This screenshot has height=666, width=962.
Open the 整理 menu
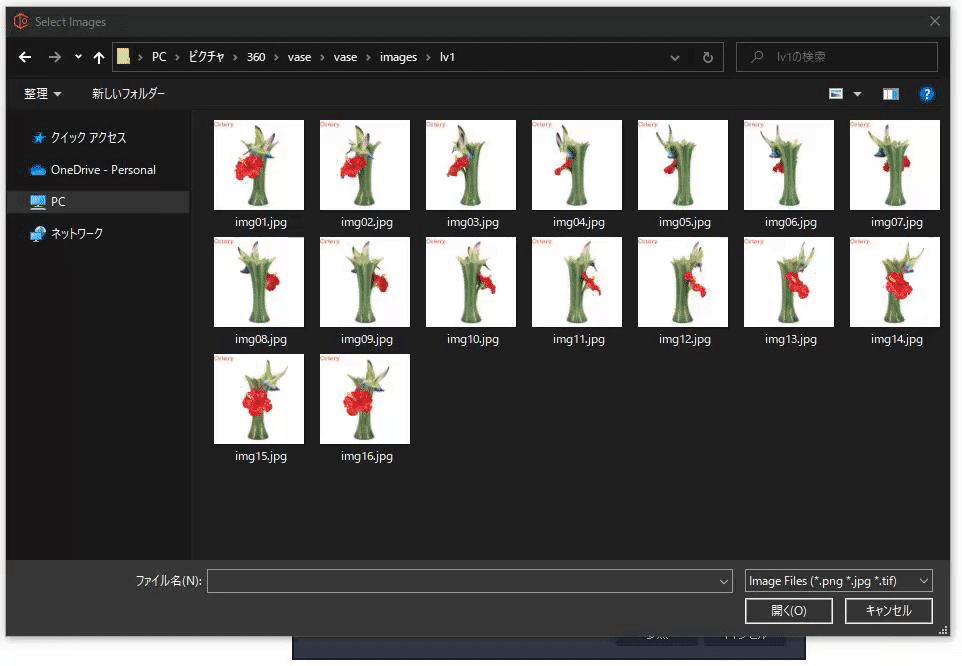(42, 94)
